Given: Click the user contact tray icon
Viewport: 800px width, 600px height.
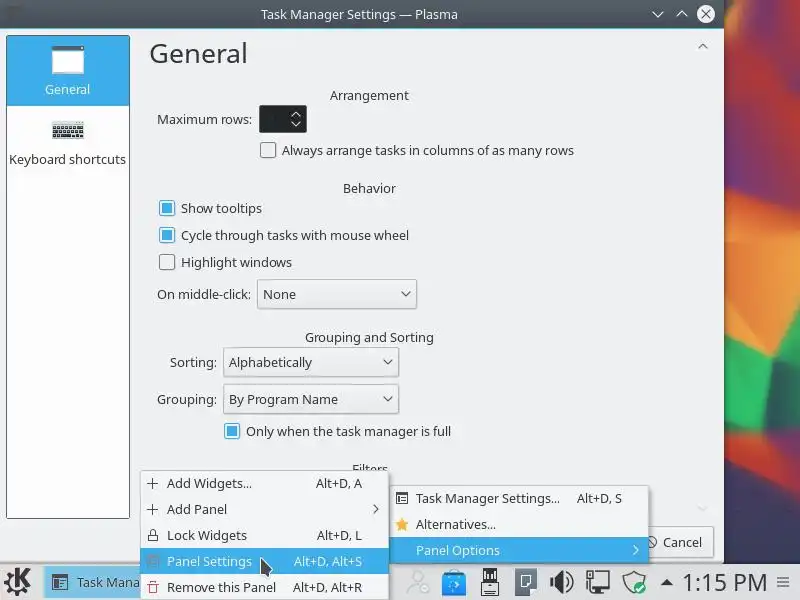Looking at the screenshot, I should (418, 583).
